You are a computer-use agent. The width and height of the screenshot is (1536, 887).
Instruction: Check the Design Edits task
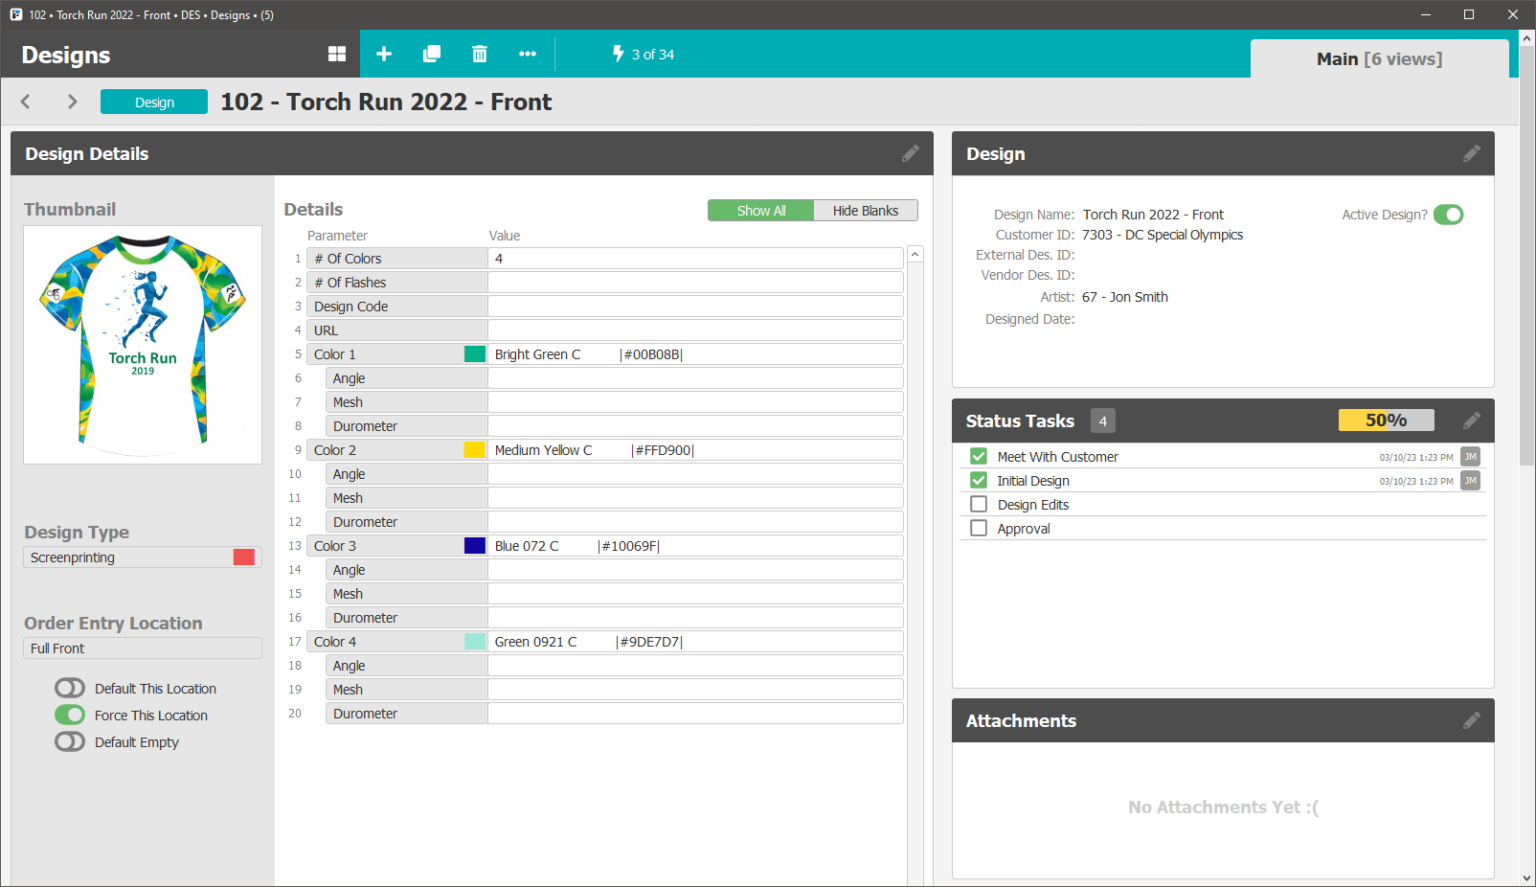978,504
